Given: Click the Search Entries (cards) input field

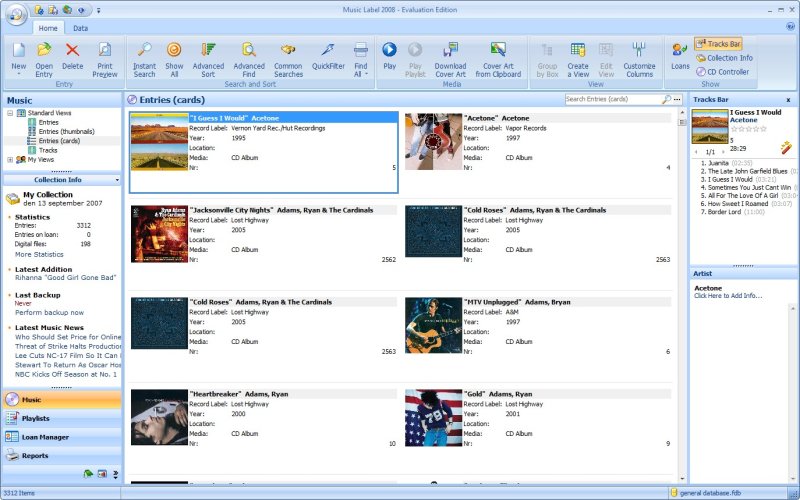Looking at the screenshot, I should coord(611,100).
